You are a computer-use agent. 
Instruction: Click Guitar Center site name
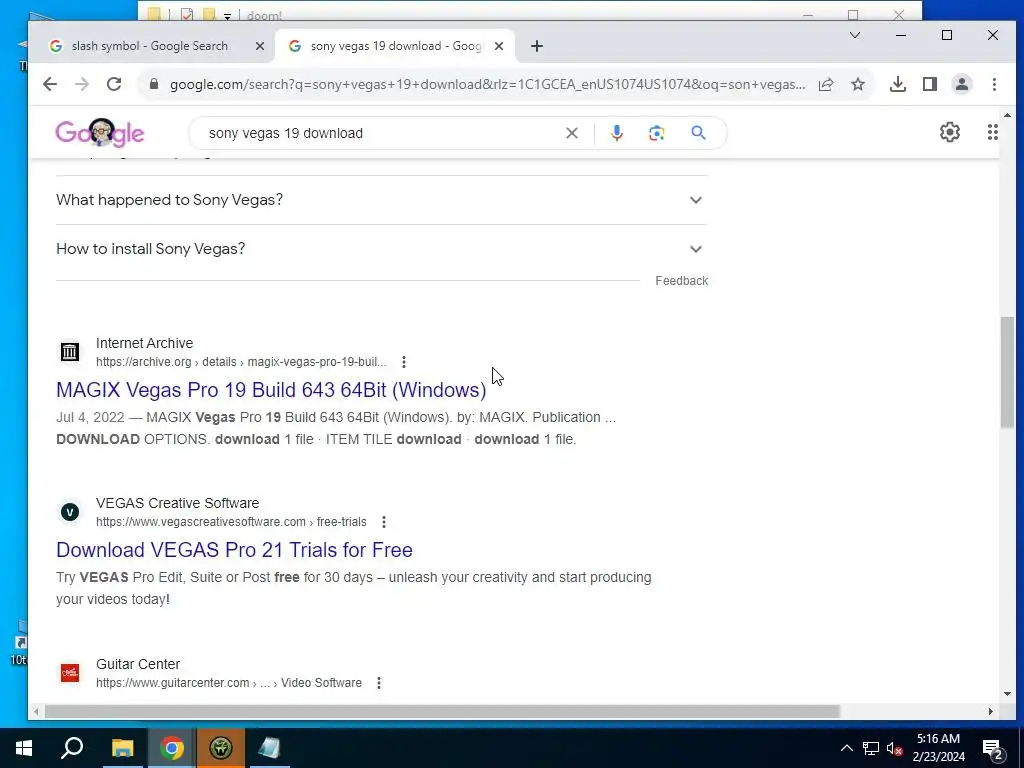point(138,664)
